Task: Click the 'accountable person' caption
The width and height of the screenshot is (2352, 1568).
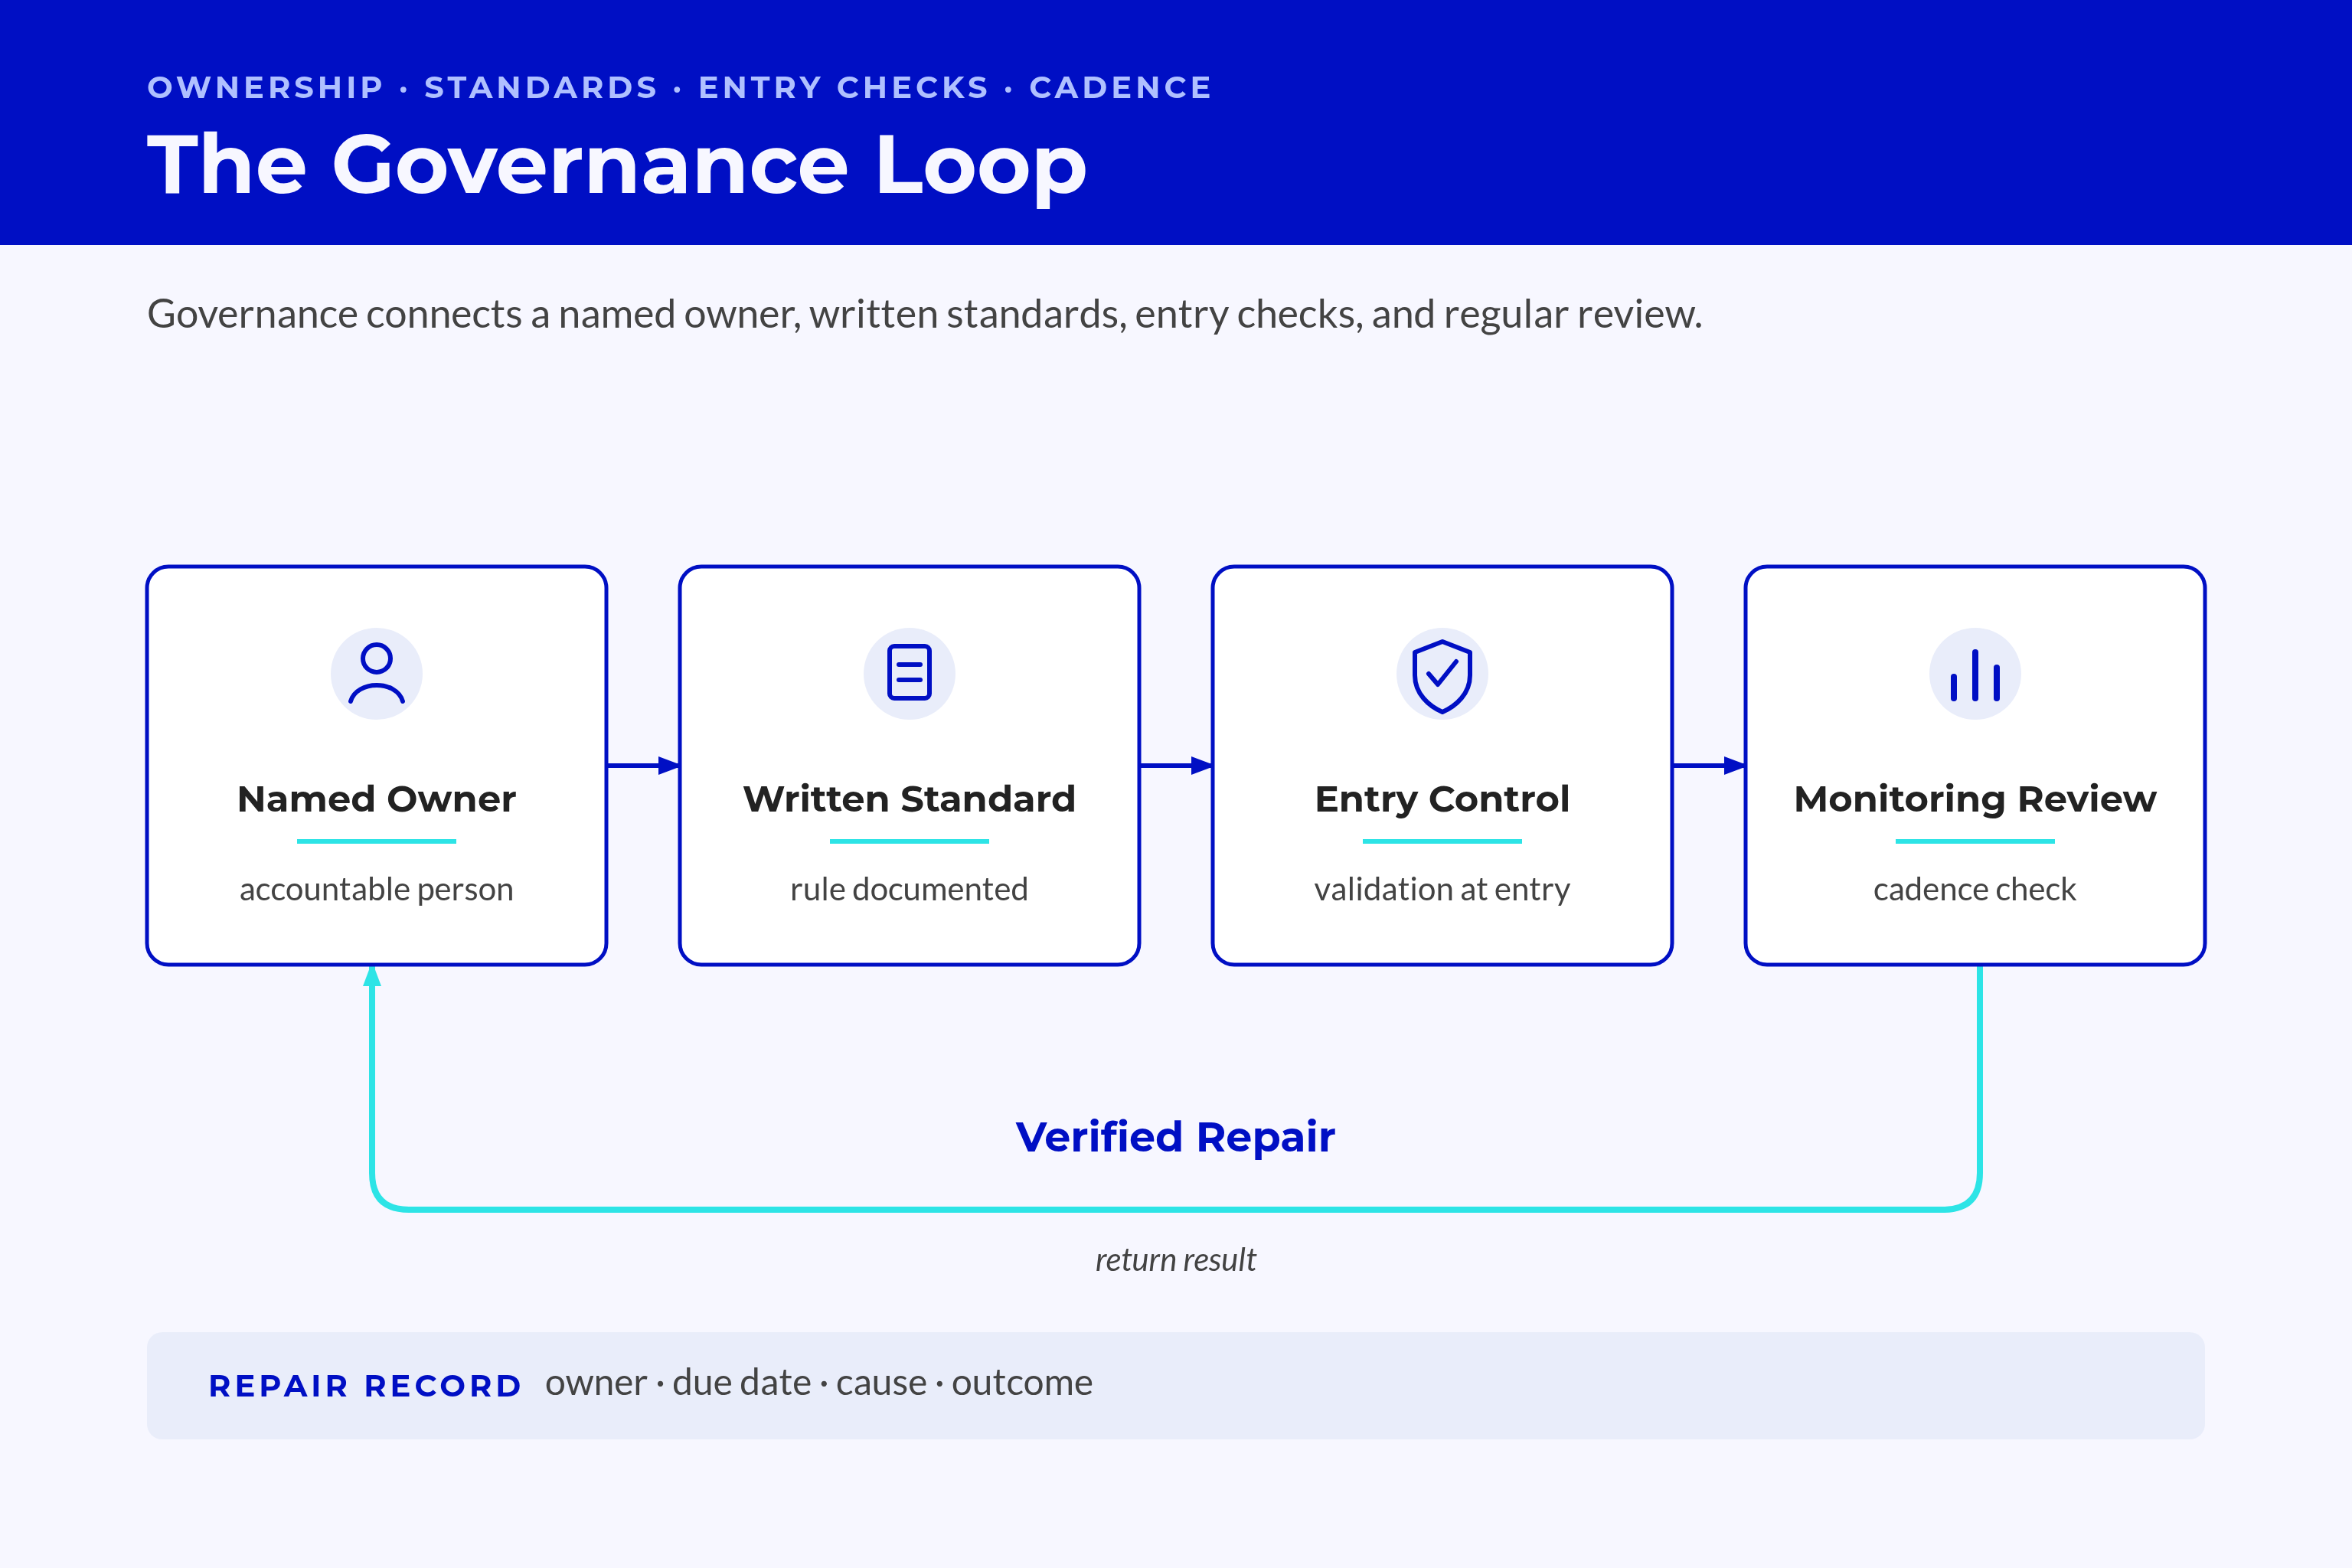Action: click(376, 890)
